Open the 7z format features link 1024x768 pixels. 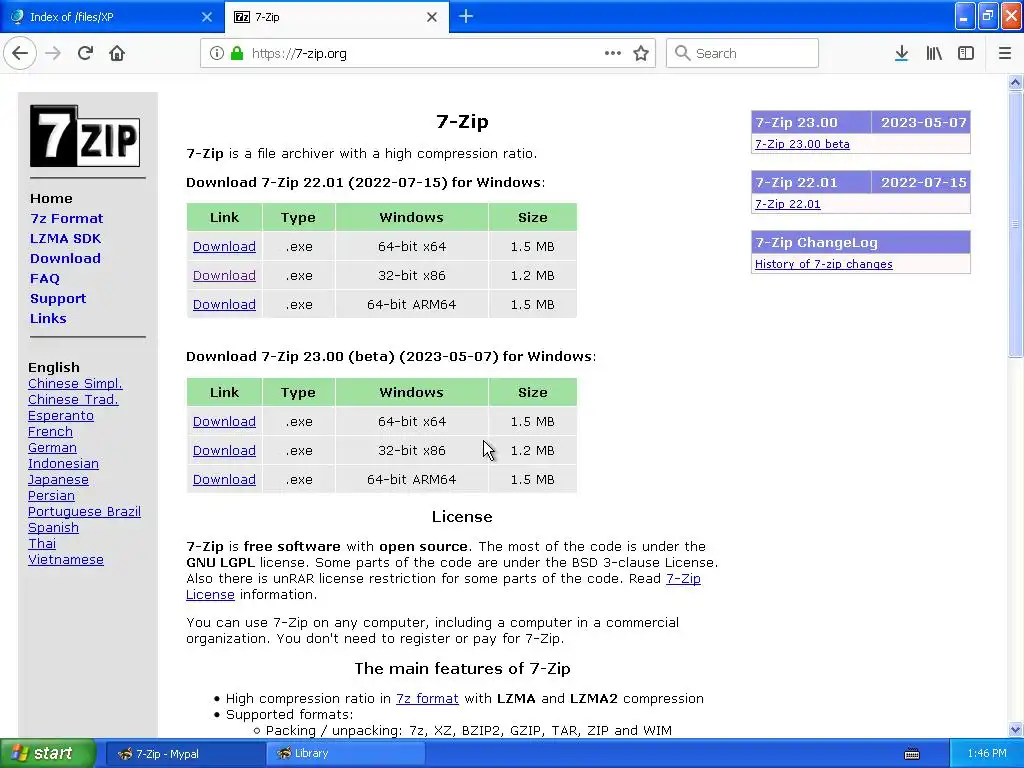point(427,699)
